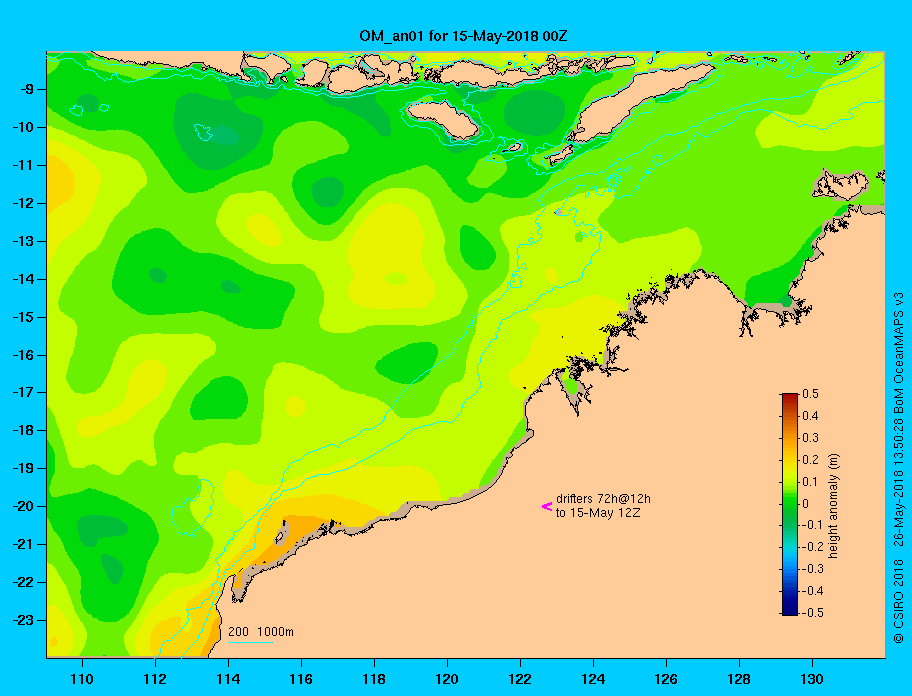Click the 'to 15-May 12Z' text
The height and width of the screenshot is (696, 912).
coord(598,513)
